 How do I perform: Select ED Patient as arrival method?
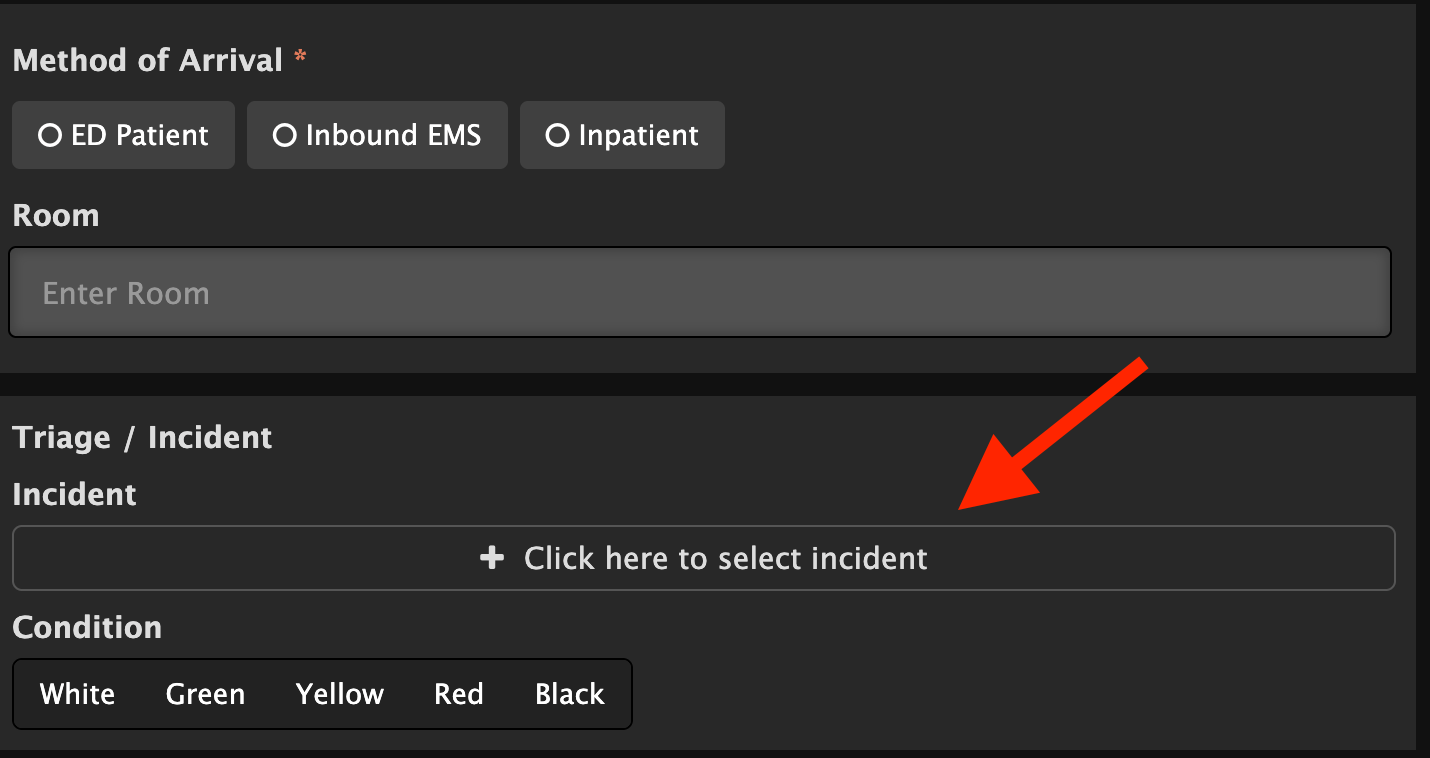123,135
